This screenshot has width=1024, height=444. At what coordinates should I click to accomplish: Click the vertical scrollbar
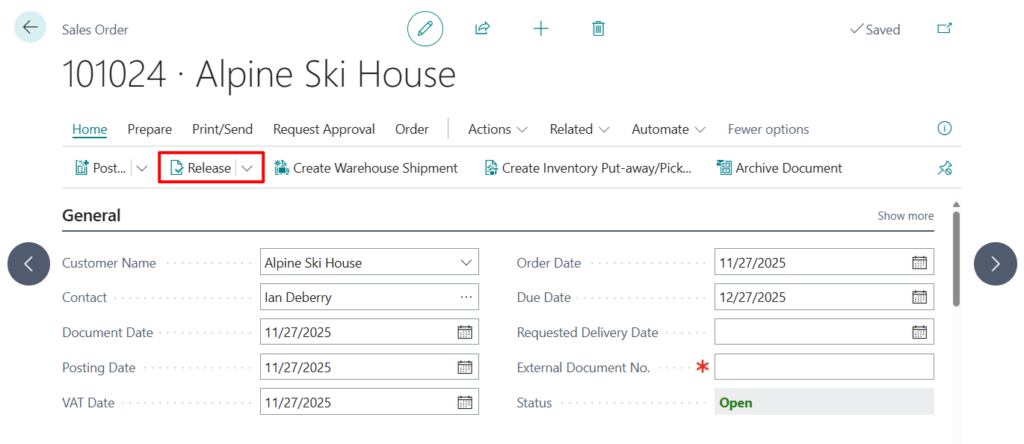[x=956, y=260]
